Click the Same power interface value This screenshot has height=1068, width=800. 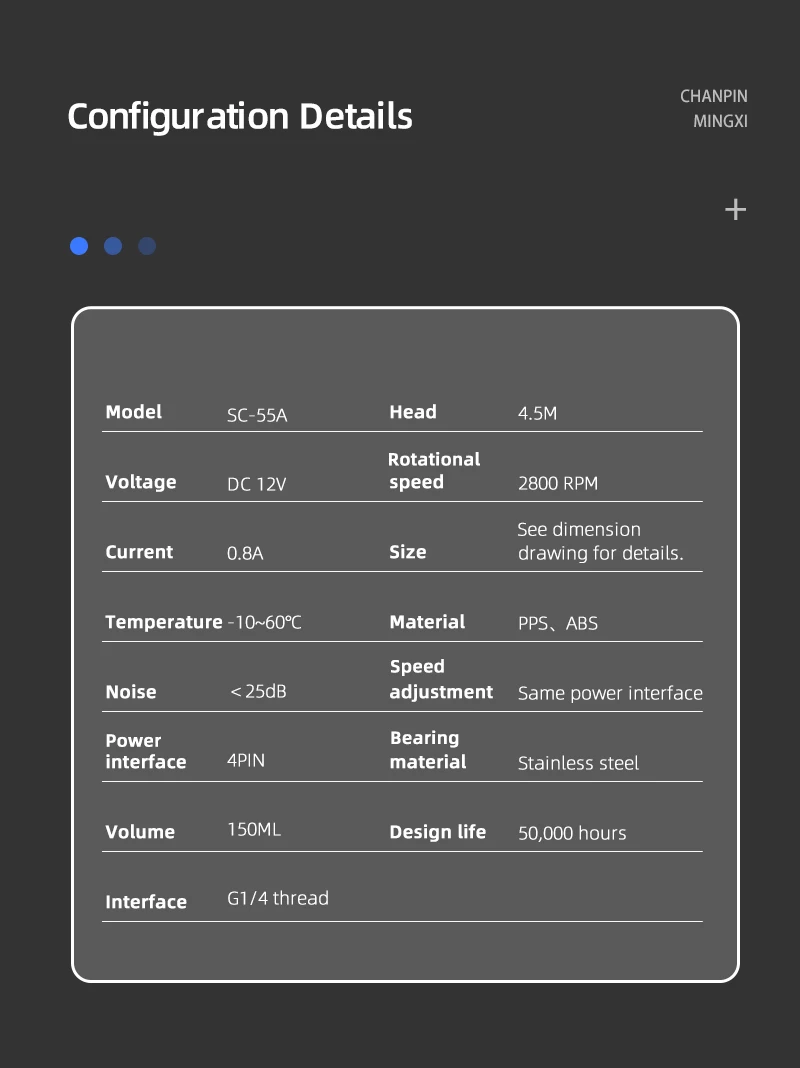coord(610,693)
